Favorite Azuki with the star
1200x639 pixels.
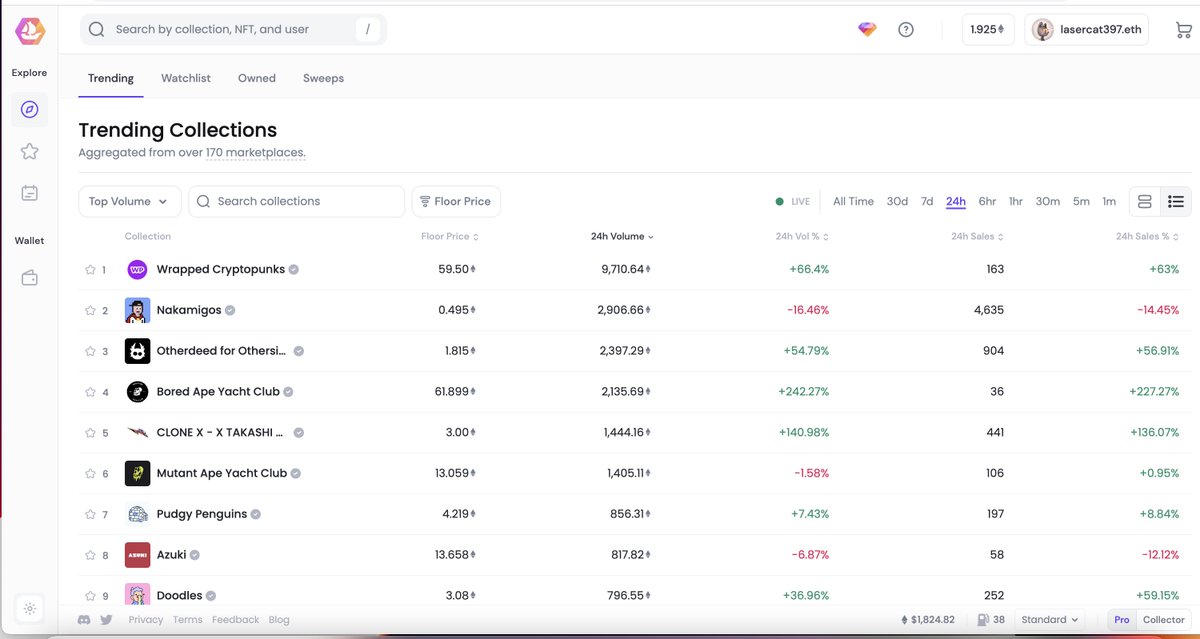click(90, 556)
